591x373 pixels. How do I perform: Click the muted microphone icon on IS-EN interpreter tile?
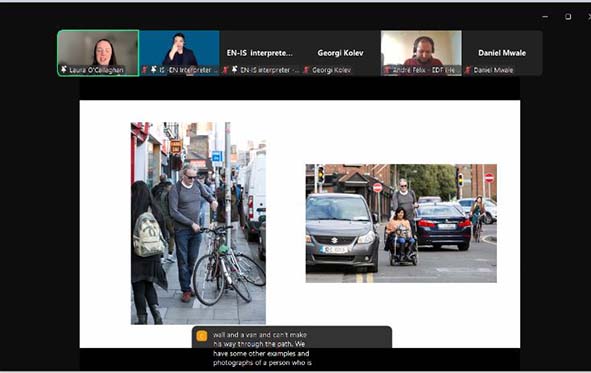(x=144, y=70)
